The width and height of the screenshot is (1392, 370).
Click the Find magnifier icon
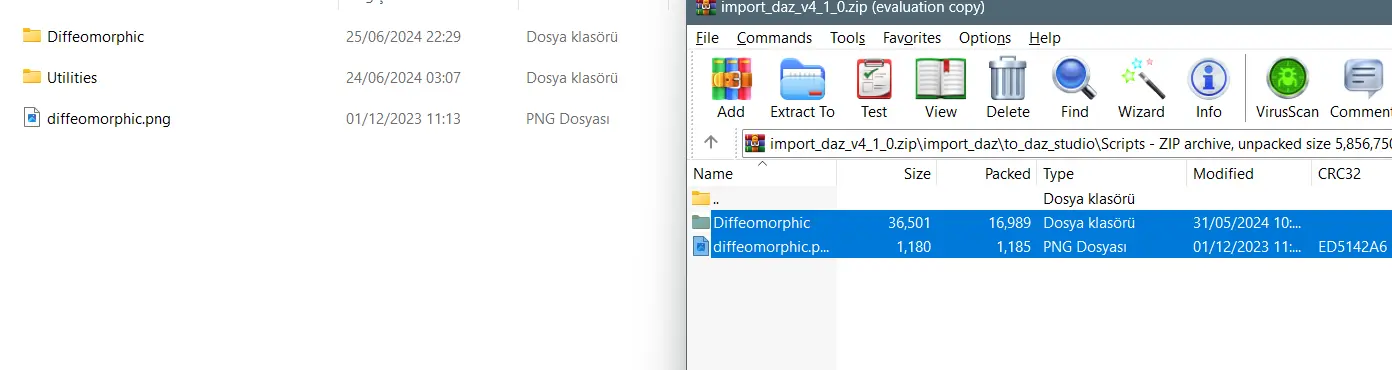pyautogui.click(x=1075, y=78)
